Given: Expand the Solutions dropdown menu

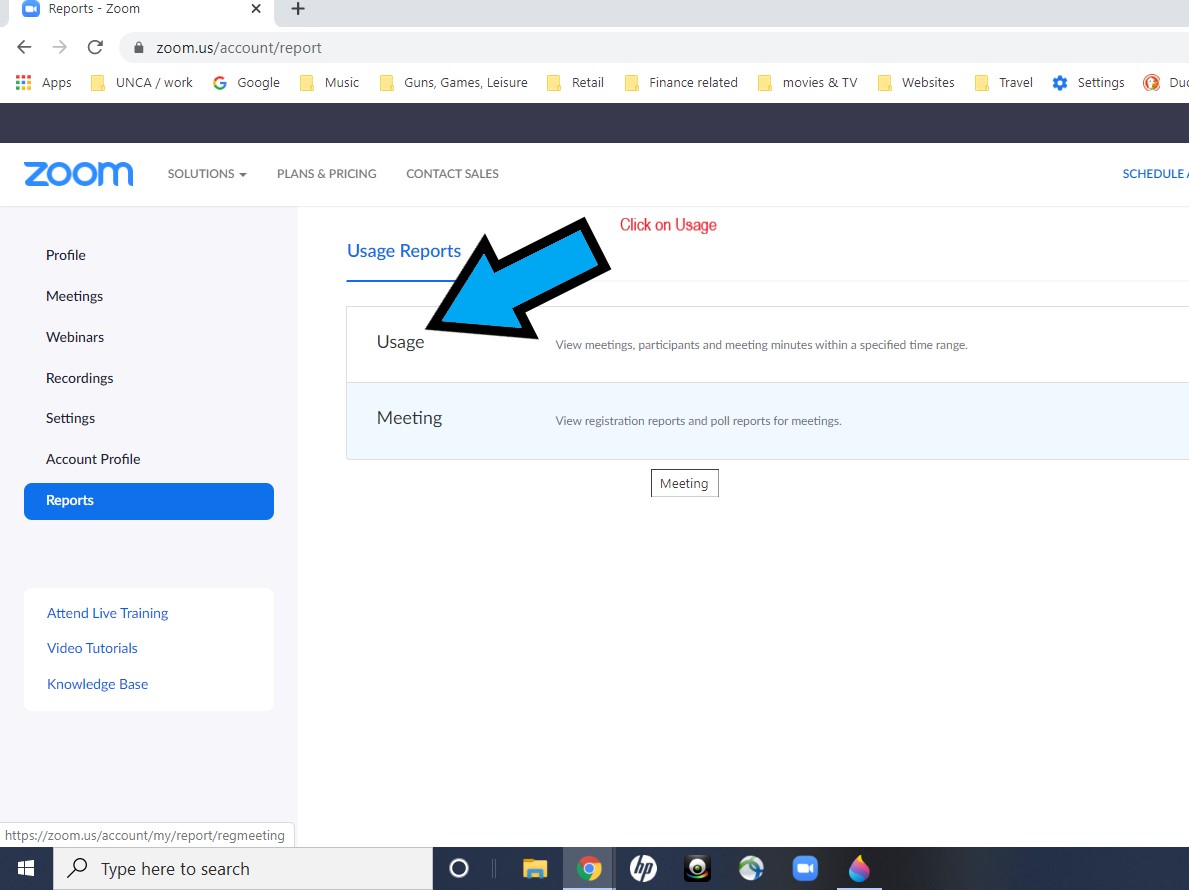Looking at the screenshot, I should tap(207, 174).
